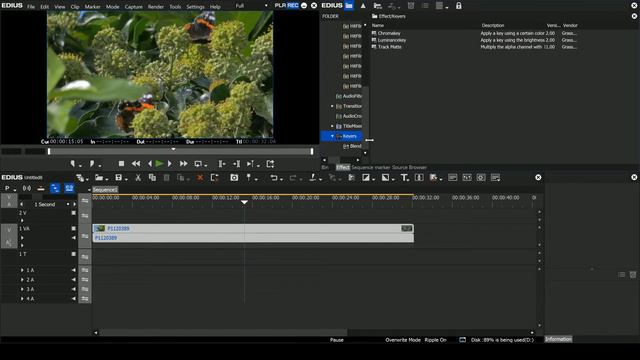Expand the TitleMixer folder in tree
The height and width of the screenshot is (360, 640).
tap(332, 126)
